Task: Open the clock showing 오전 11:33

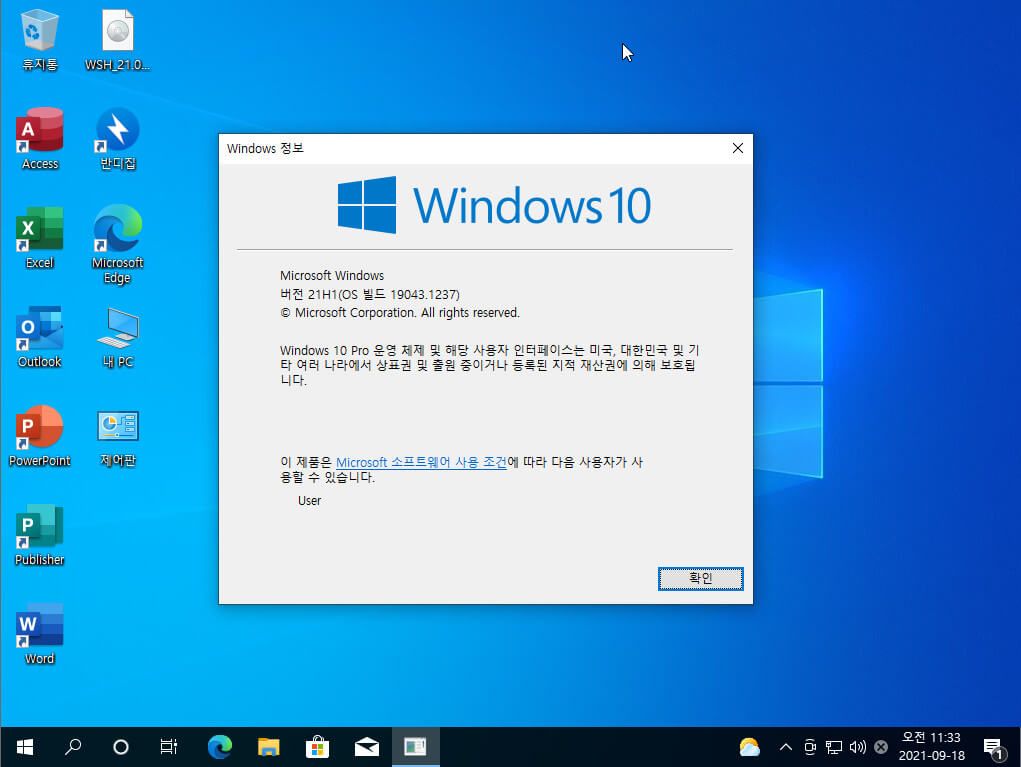Action: coord(931,747)
